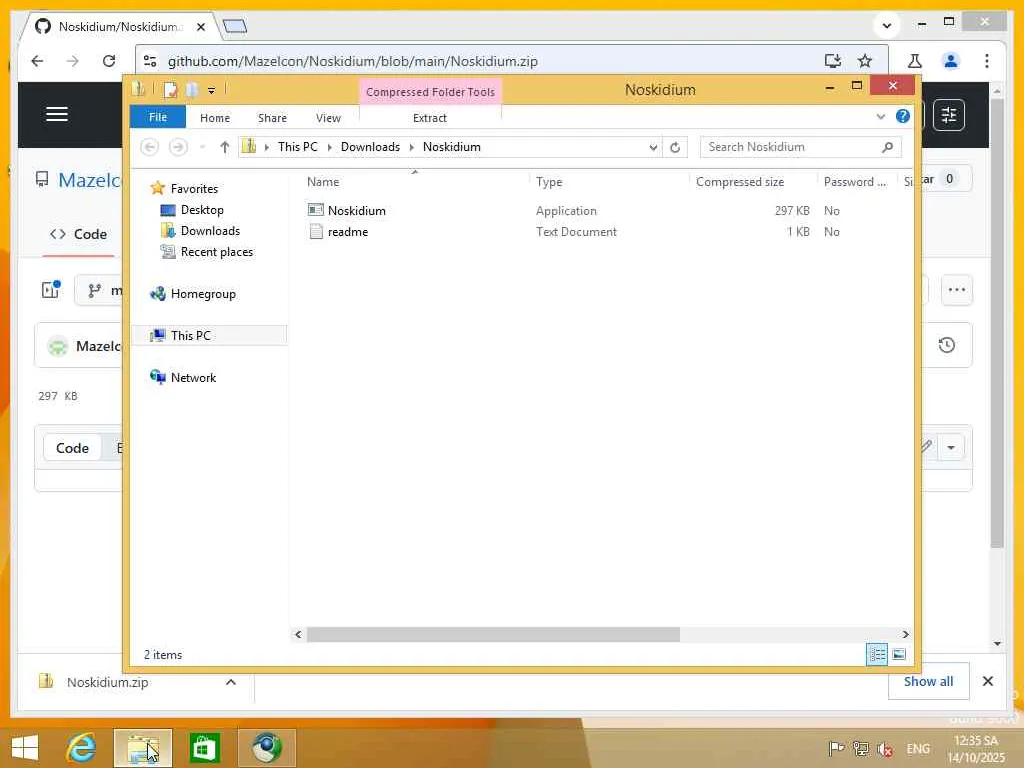Viewport: 1024px width, 768px height.
Task: Open Chrome tab search dropdown
Action: click(886, 25)
